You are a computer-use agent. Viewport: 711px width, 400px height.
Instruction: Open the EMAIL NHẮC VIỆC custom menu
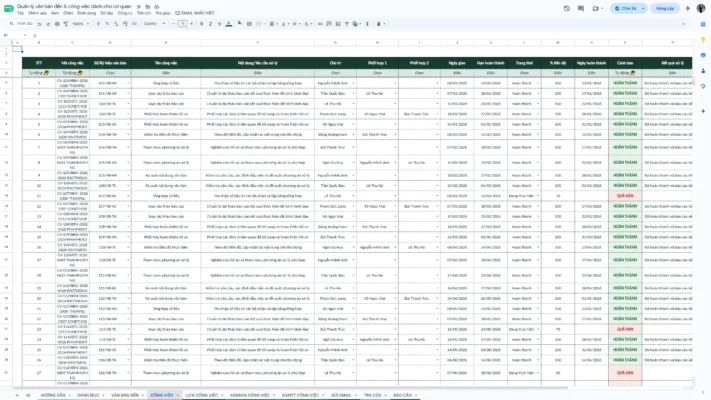pos(195,13)
